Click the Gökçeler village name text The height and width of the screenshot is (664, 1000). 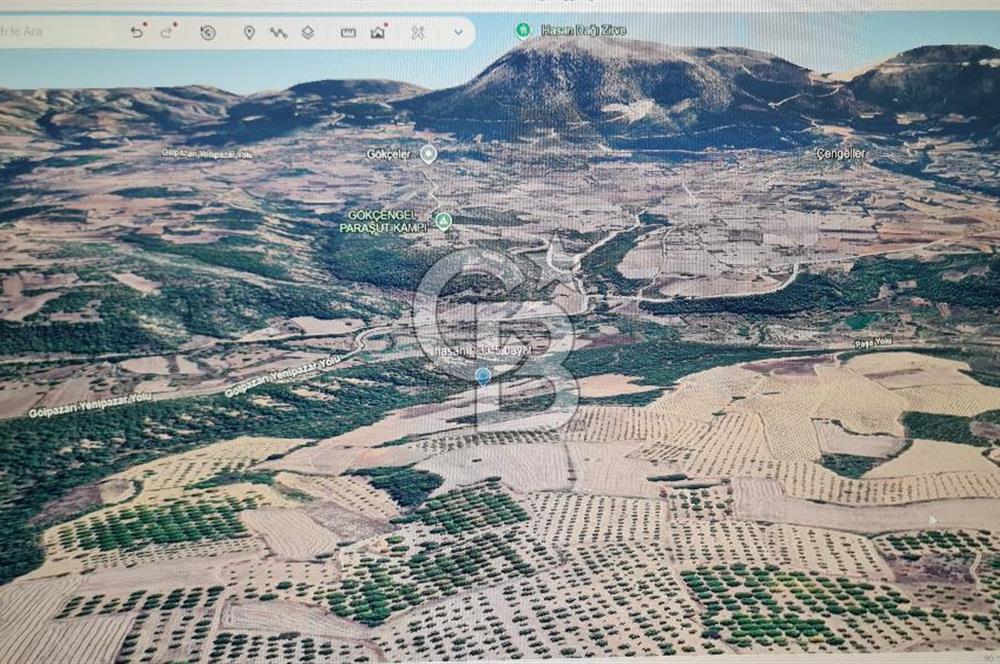389,154
